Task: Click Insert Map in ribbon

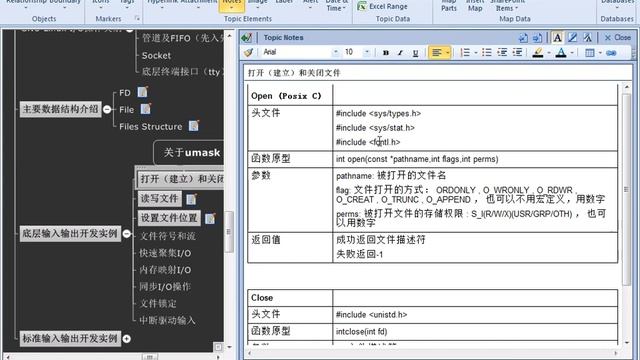Action: pos(475,5)
